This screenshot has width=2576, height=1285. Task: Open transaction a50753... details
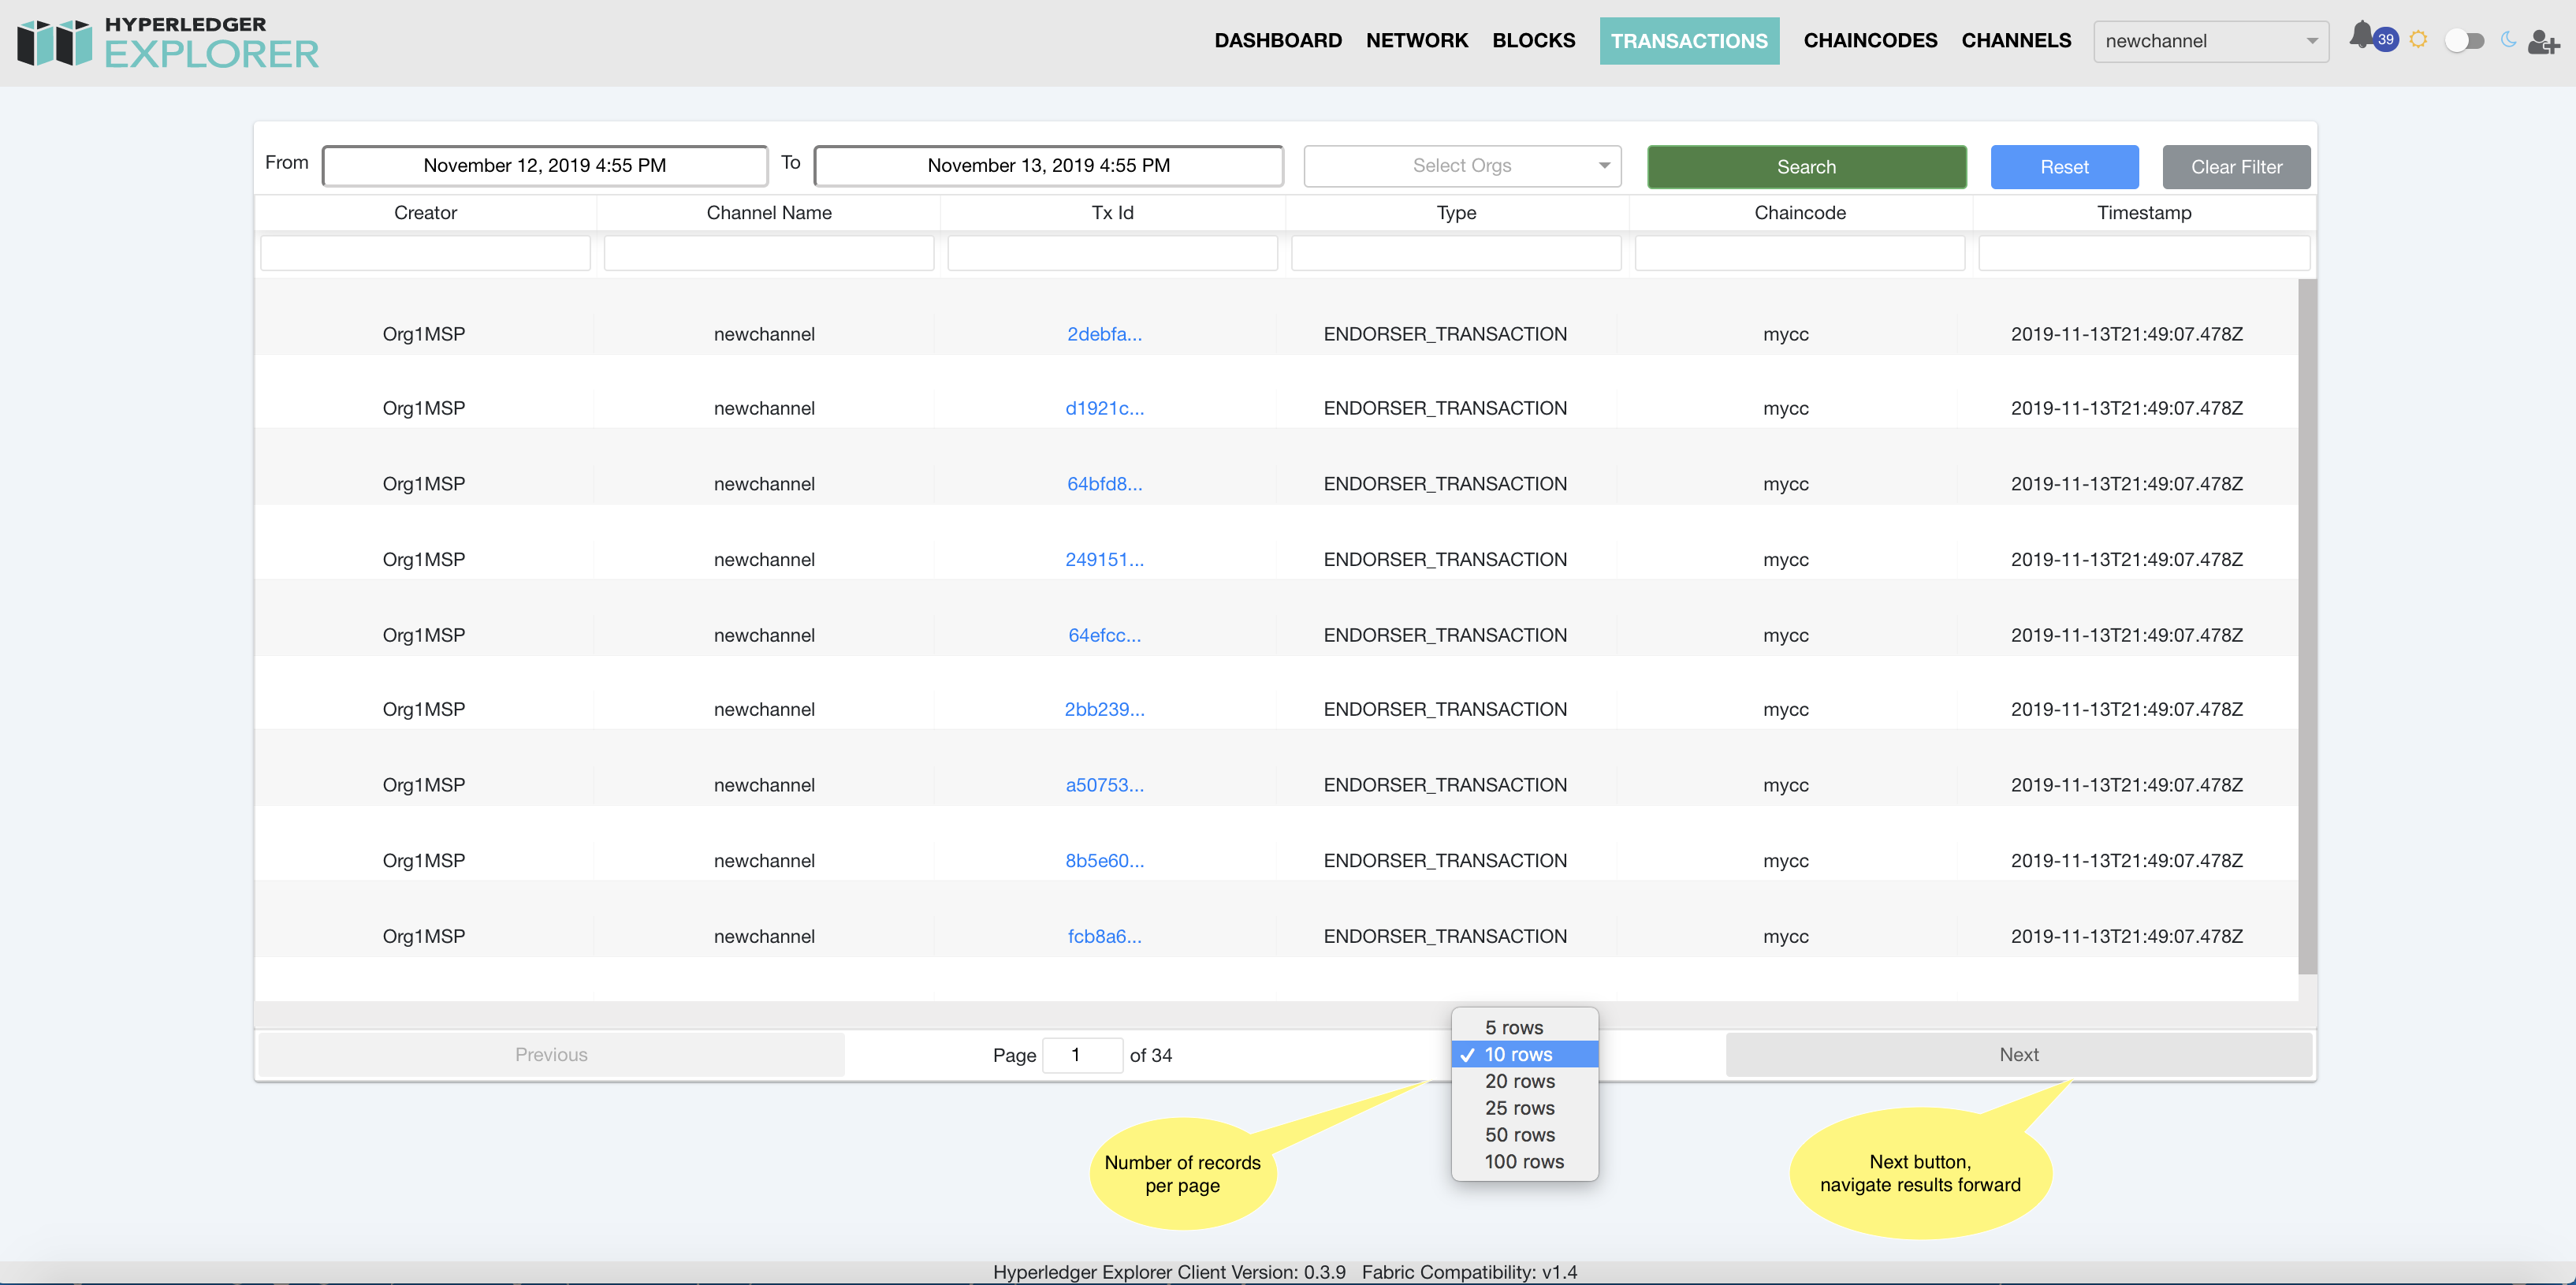[1104, 785]
